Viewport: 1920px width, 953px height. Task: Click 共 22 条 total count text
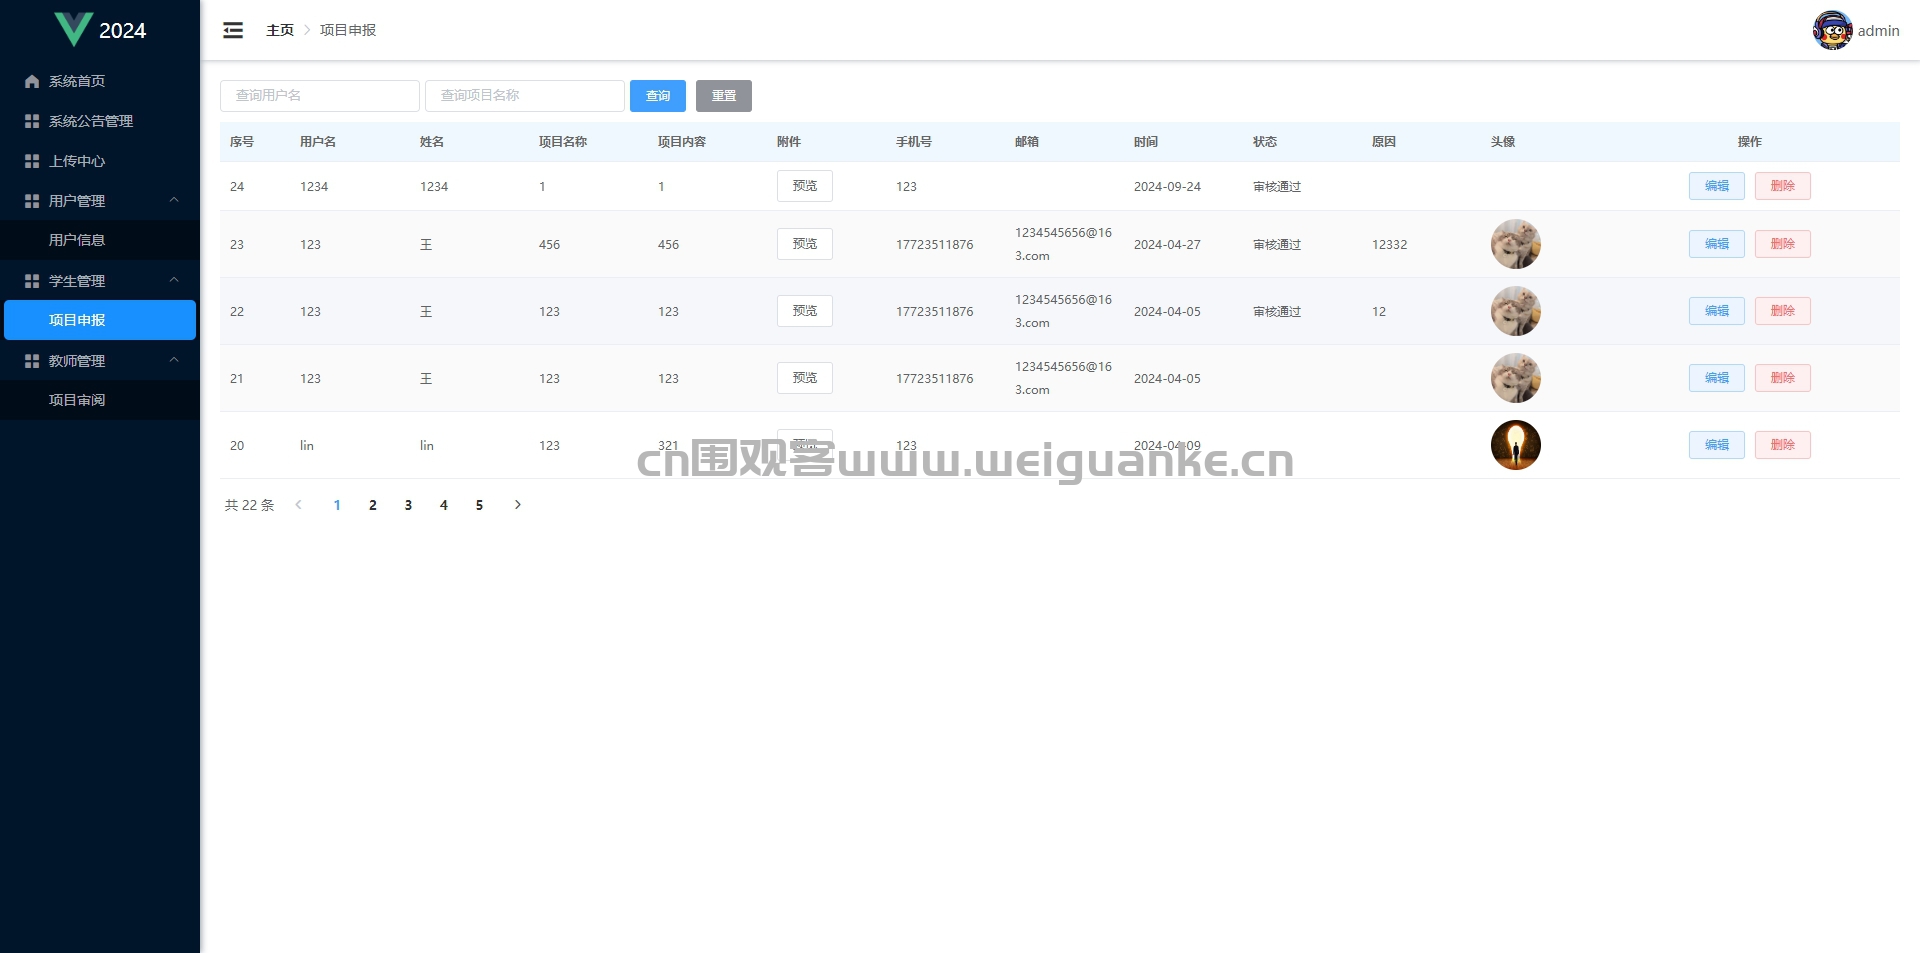pyautogui.click(x=249, y=505)
